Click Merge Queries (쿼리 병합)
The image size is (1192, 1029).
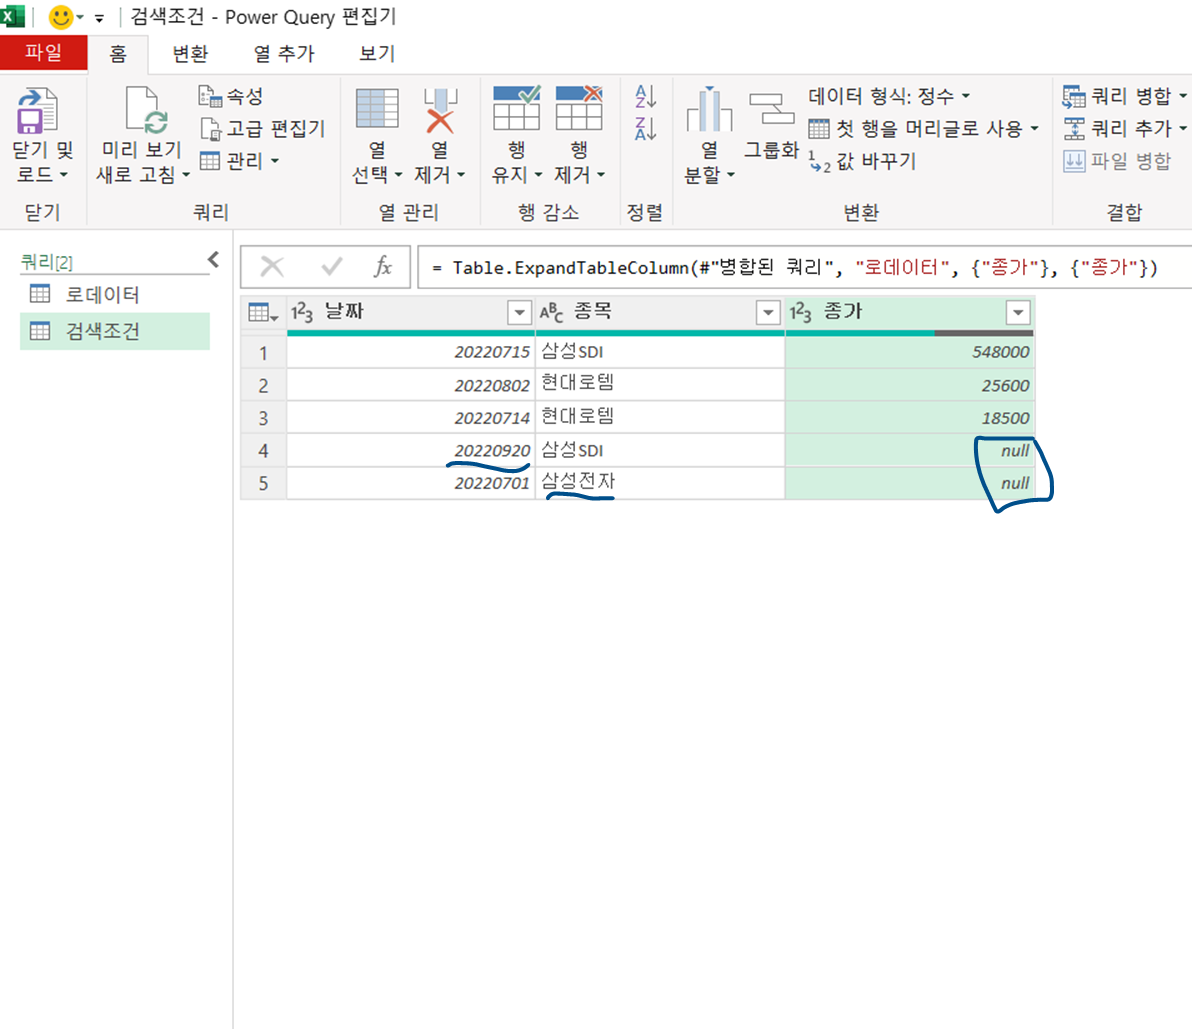point(1124,96)
